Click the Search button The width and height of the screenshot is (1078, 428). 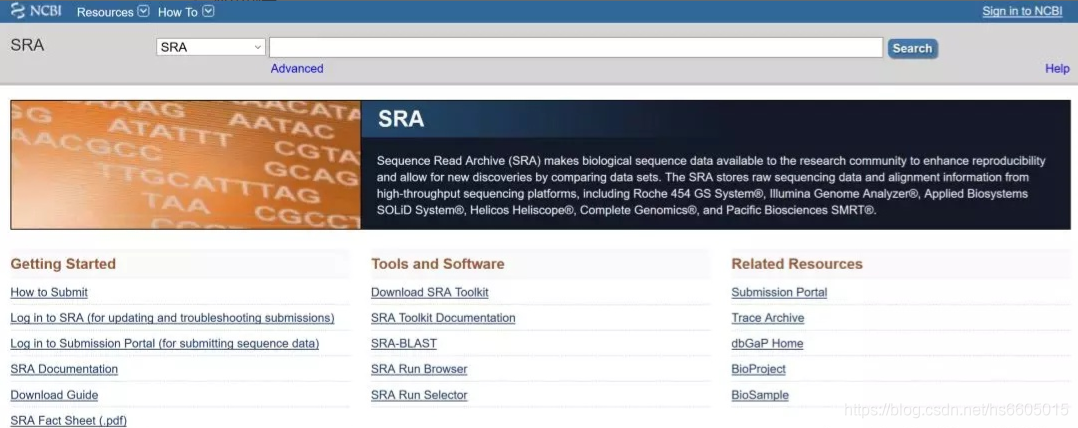tap(912, 48)
